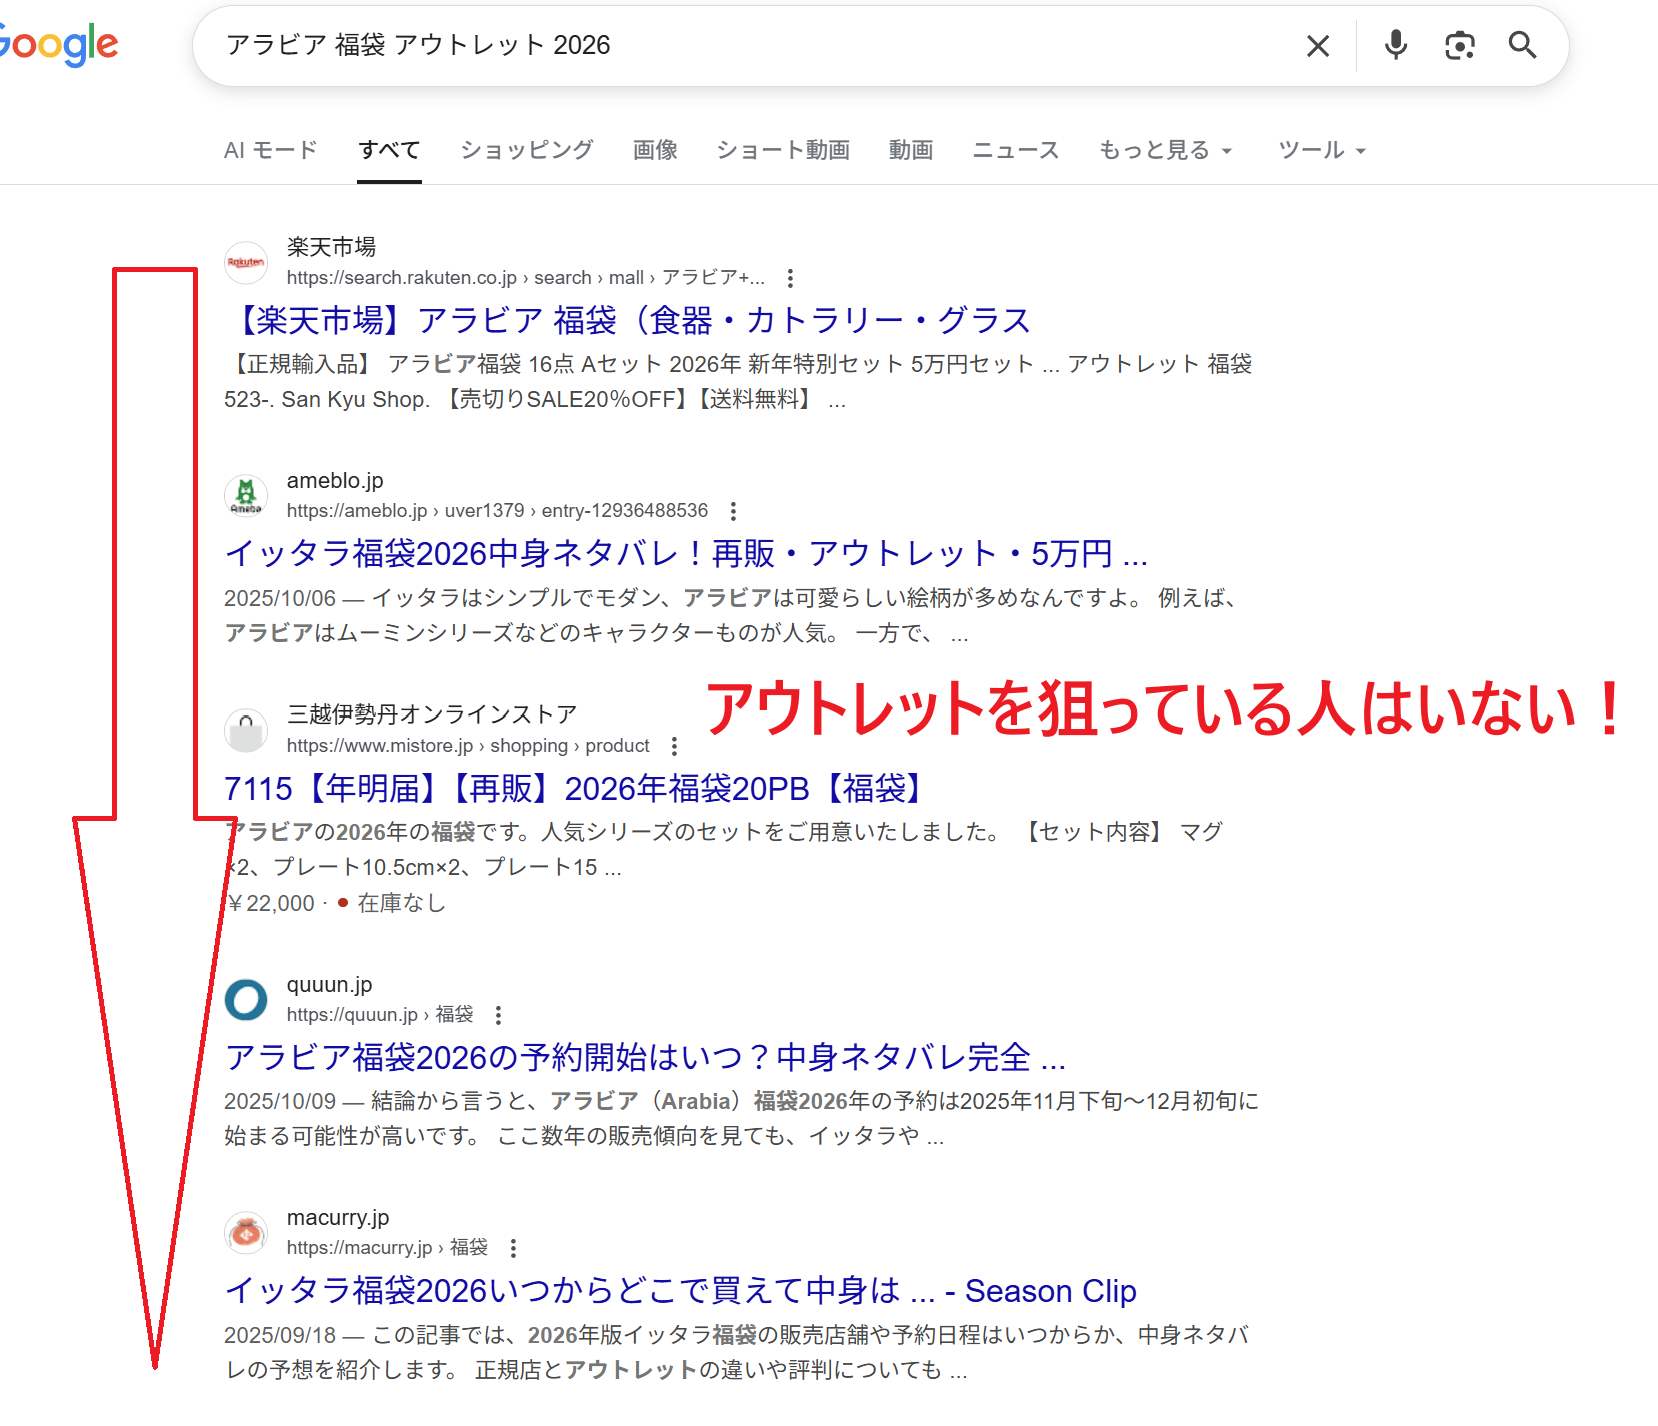The height and width of the screenshot is (1426, 1658).
Task: Open the アラビア福袋2026の予約開始はいつ result link
Action: [x=645, y=1057]
